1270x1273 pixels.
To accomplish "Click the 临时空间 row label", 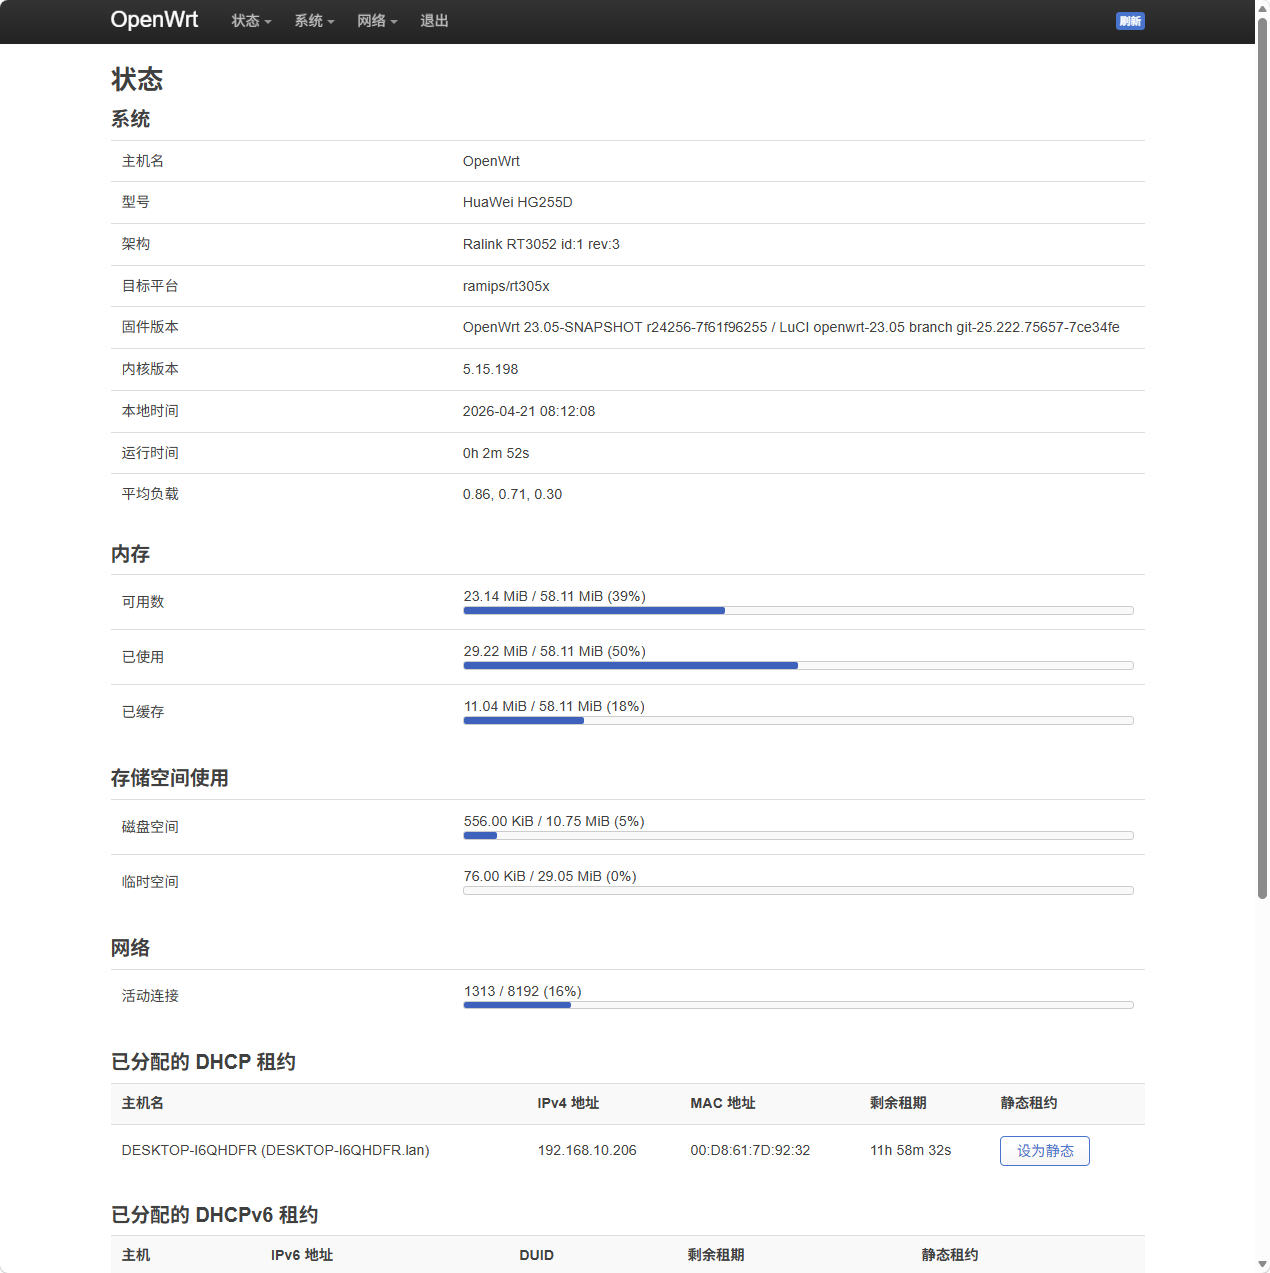I will [150, 882].
